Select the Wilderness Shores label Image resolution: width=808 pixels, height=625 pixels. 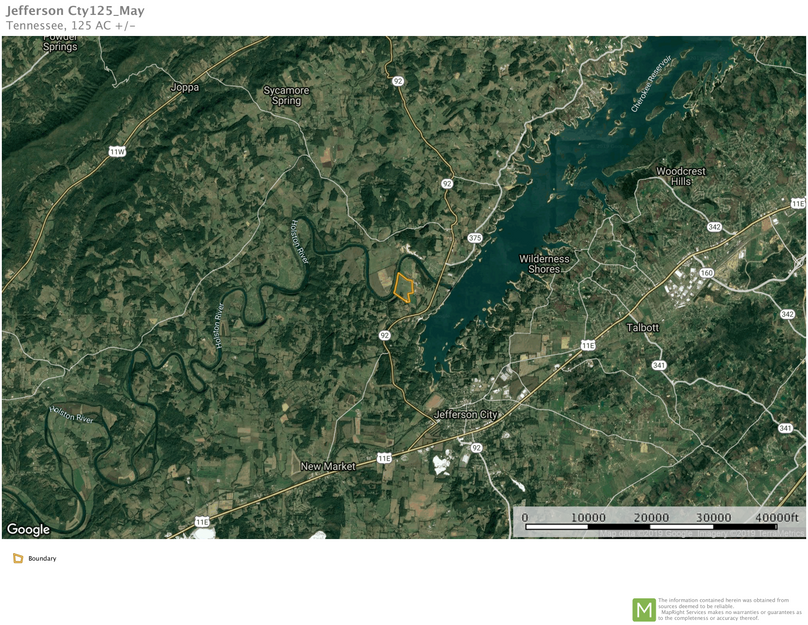click(x=545, y=263)
